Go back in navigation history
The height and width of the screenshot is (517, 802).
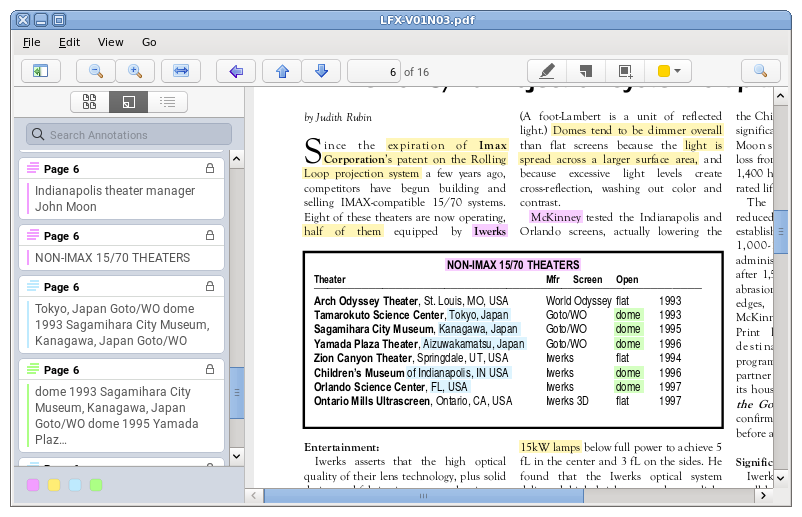[236, 71]
